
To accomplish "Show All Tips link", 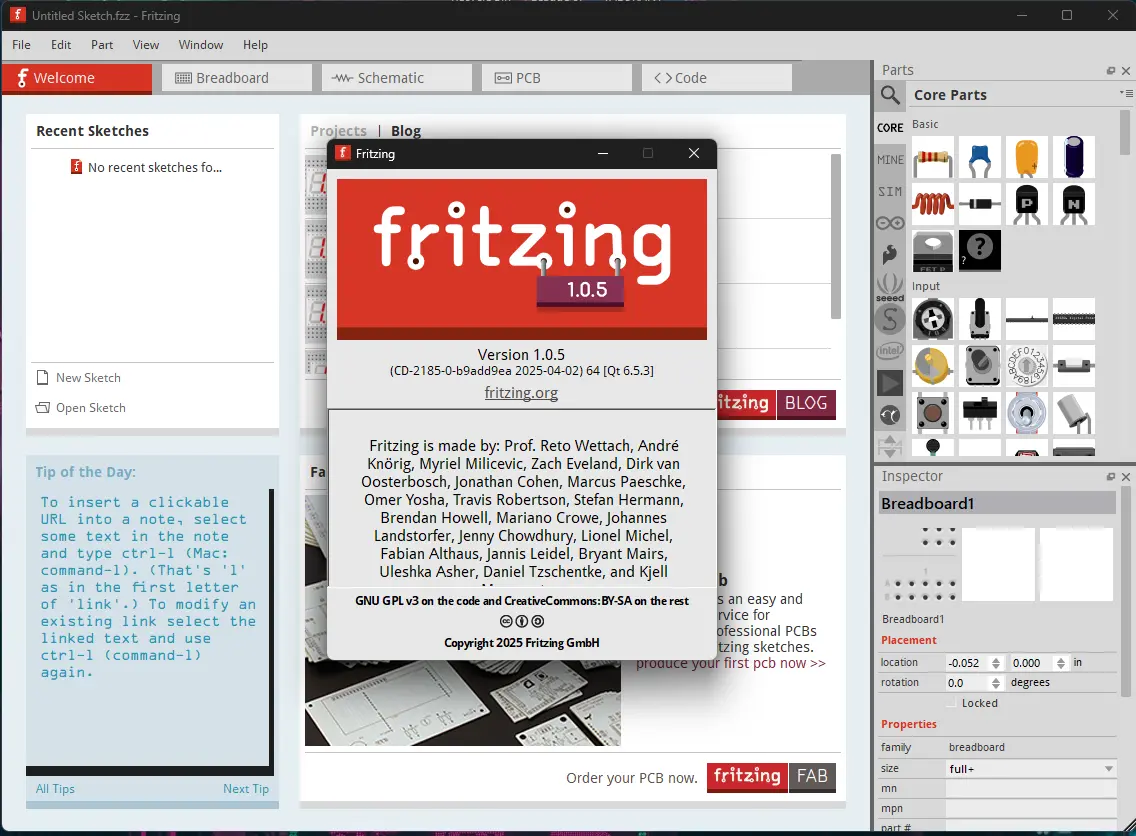I will coord(55,789).
